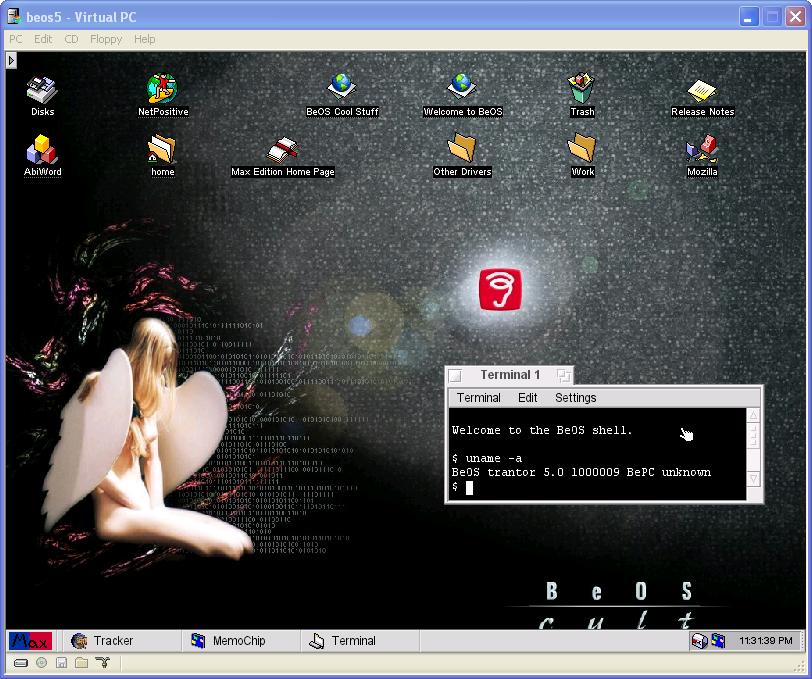Open the Edit menu in Terminal 1 window

coord(527,398)
